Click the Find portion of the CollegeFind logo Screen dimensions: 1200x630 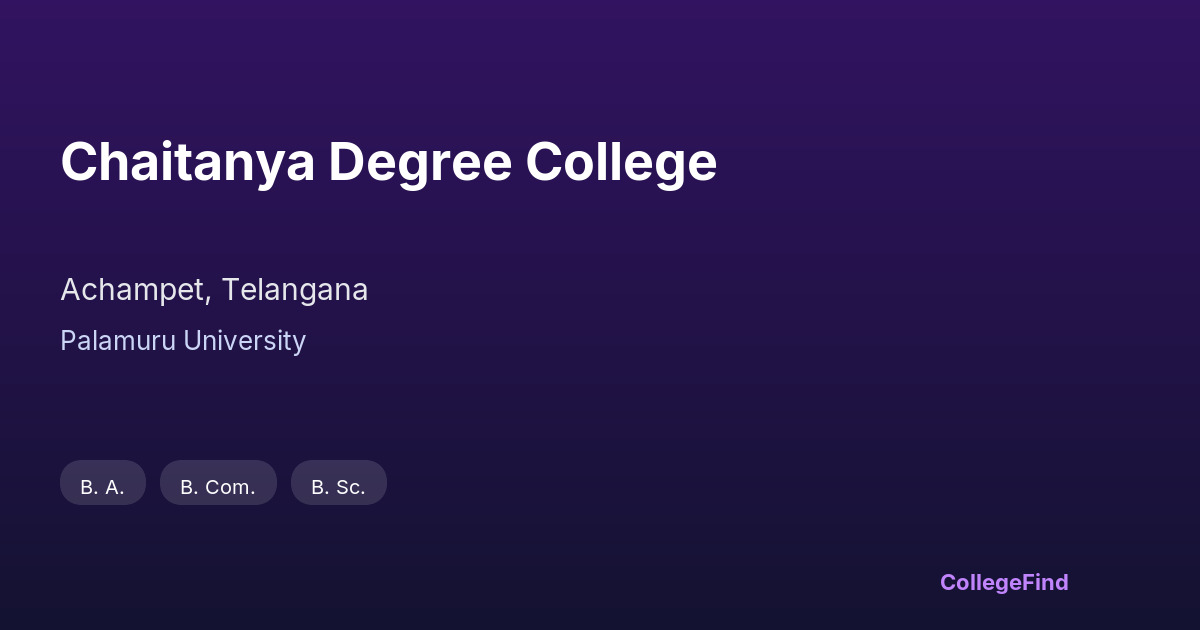[x=1044, y=582]
